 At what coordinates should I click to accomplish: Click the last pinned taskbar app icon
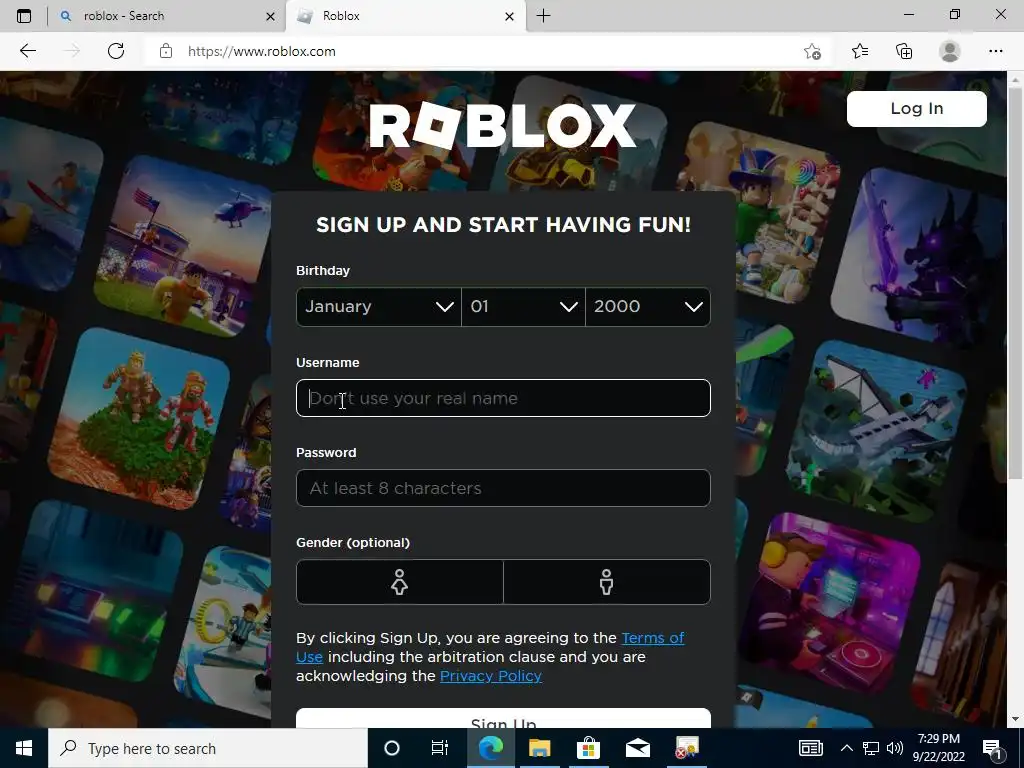pyautogui.click(x=686, y=748)
